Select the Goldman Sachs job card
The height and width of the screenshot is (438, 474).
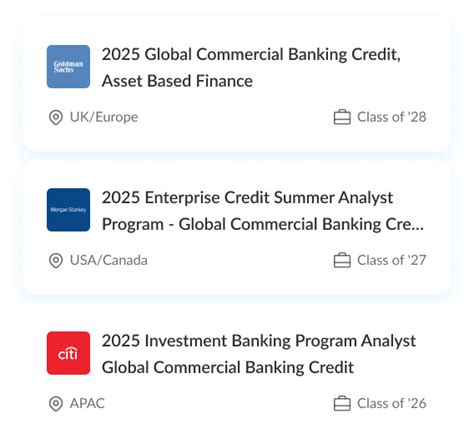pyautogui.click(x=237, y=85)
